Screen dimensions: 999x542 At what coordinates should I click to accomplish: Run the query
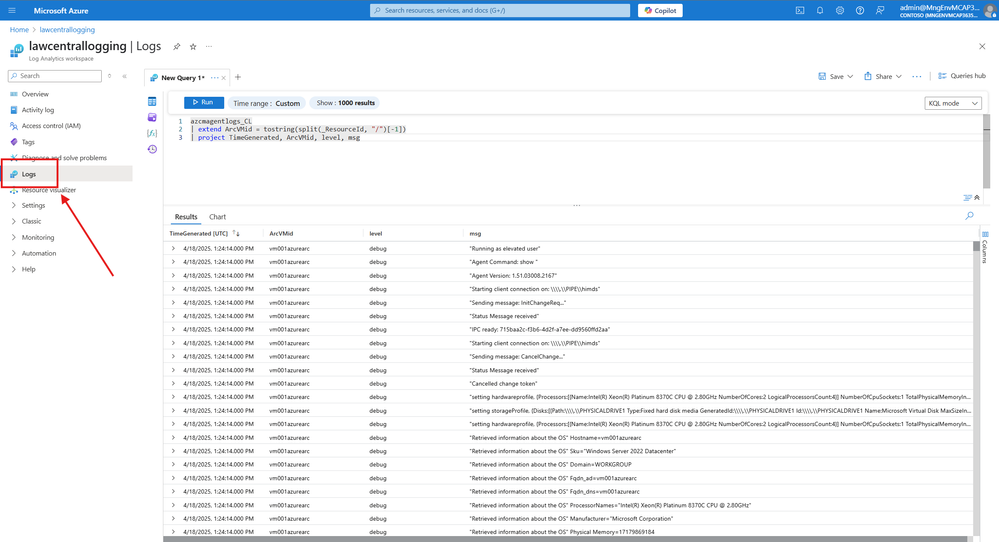tap(203, 103)
